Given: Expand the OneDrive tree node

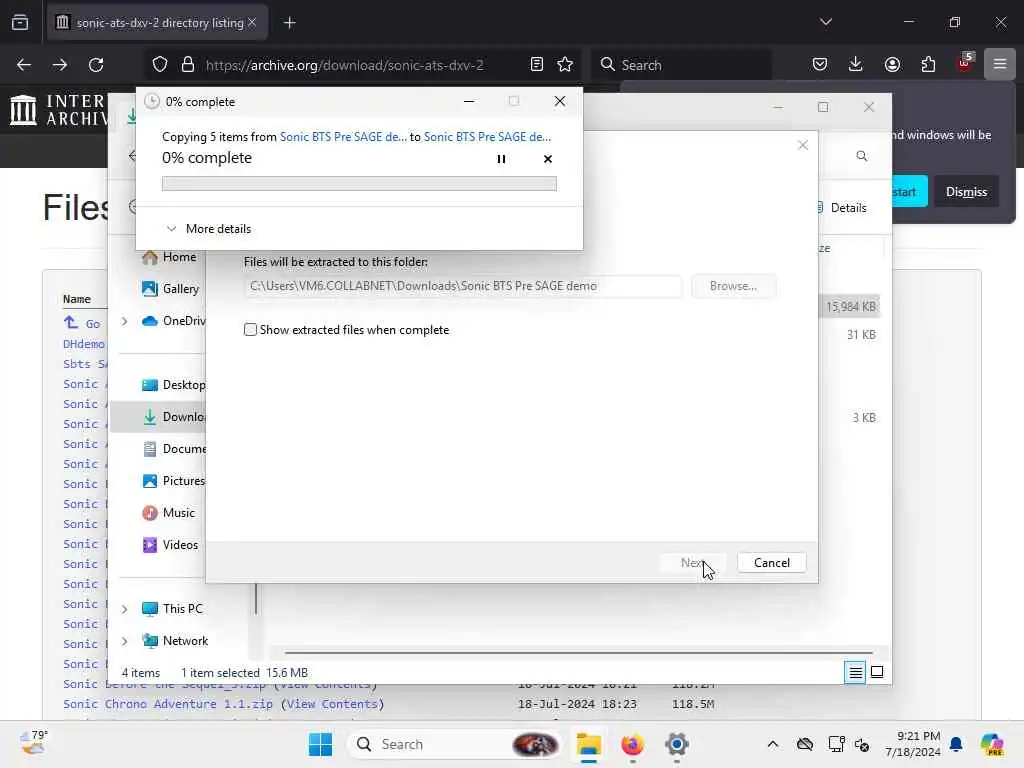Looking at the screenshot, I should click(x=125, y=321).
